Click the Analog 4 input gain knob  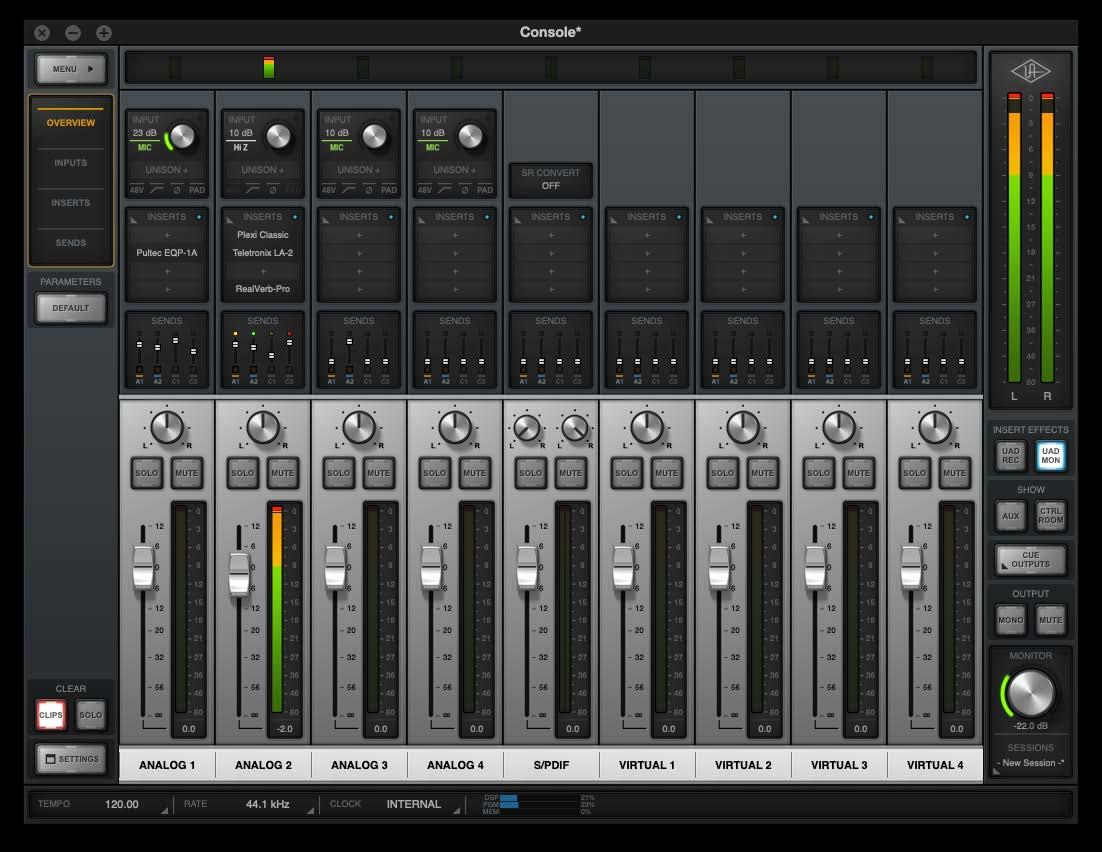(470, 136)
